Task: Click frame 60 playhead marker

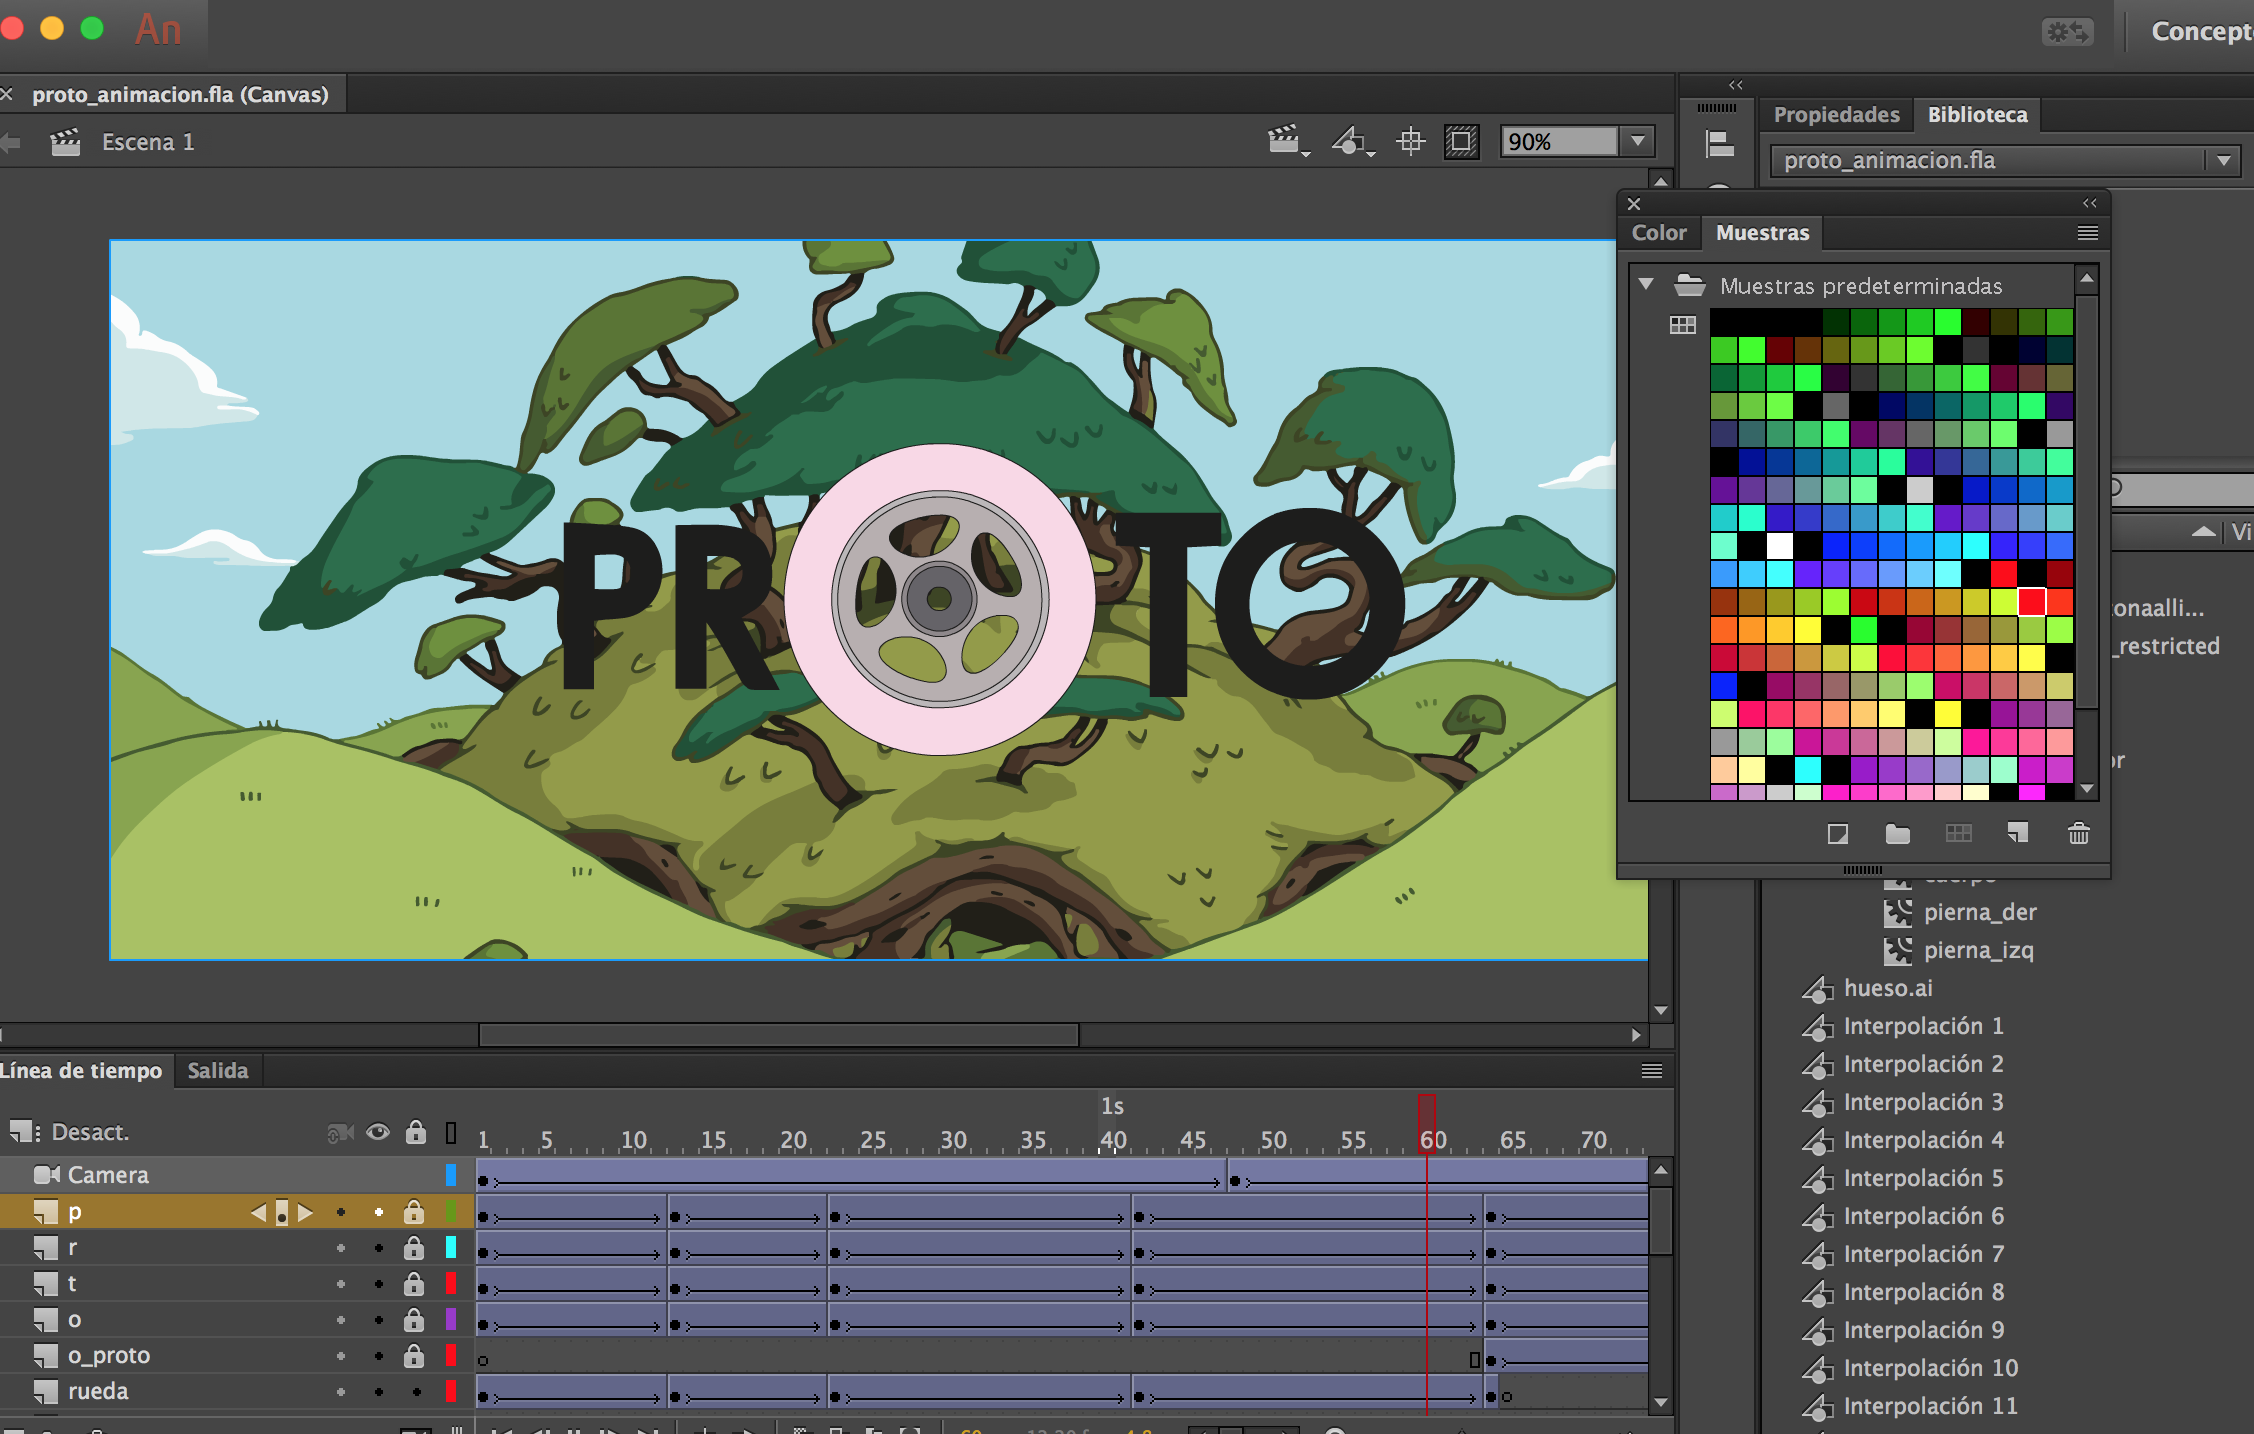Action: tap(1427, 1123)
